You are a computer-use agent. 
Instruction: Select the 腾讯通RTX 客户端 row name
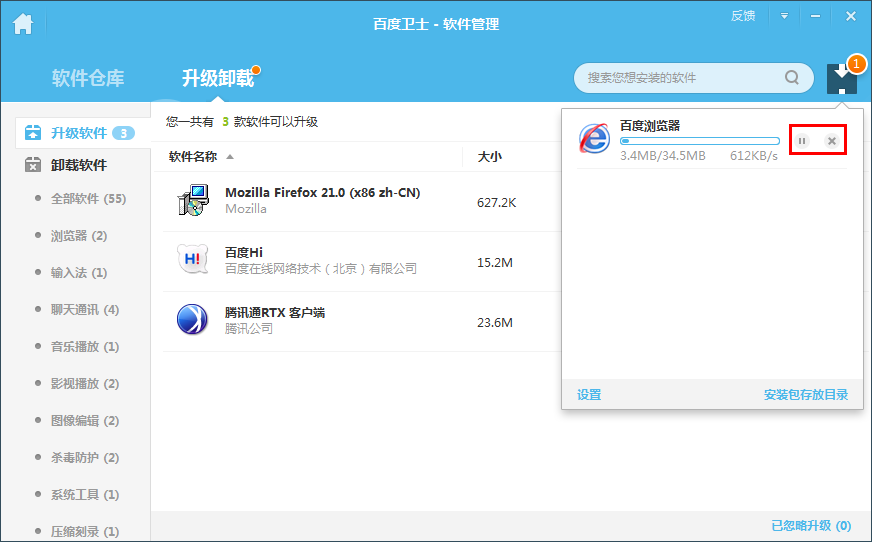pos(275,312)
